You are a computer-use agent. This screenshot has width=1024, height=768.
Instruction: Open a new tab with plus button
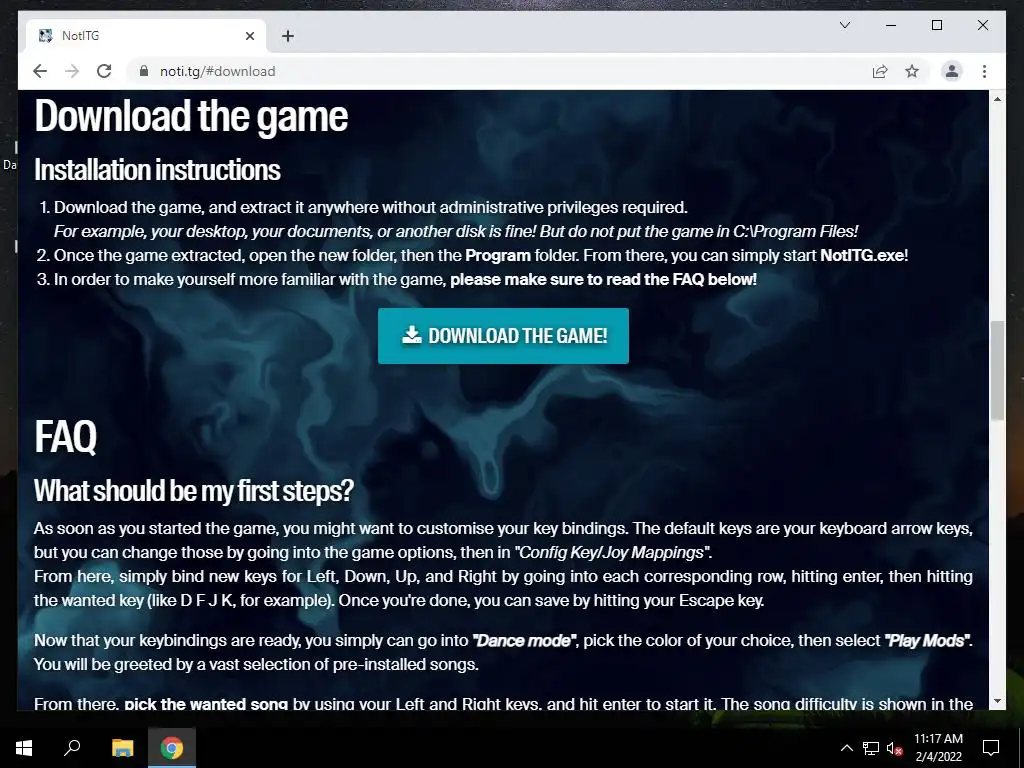[x=288, y=36]
